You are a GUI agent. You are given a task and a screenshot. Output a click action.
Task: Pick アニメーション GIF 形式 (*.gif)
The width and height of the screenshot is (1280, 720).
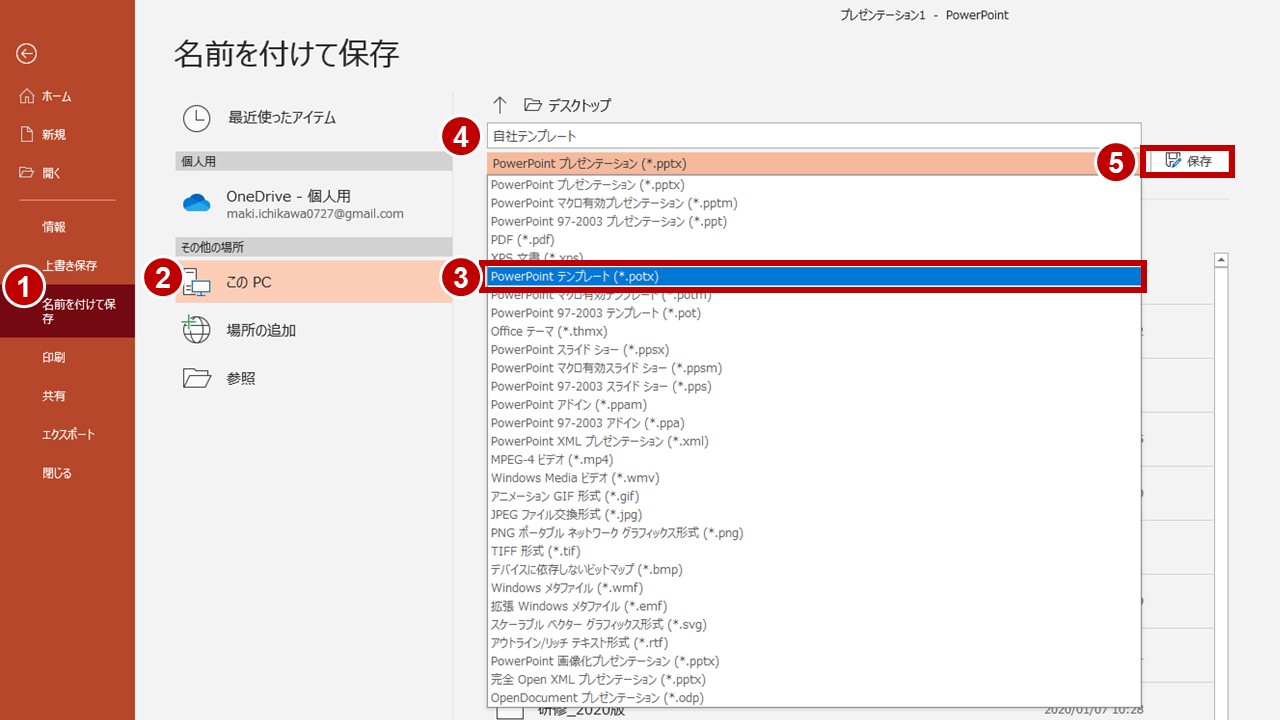click(x=814, y=496)
